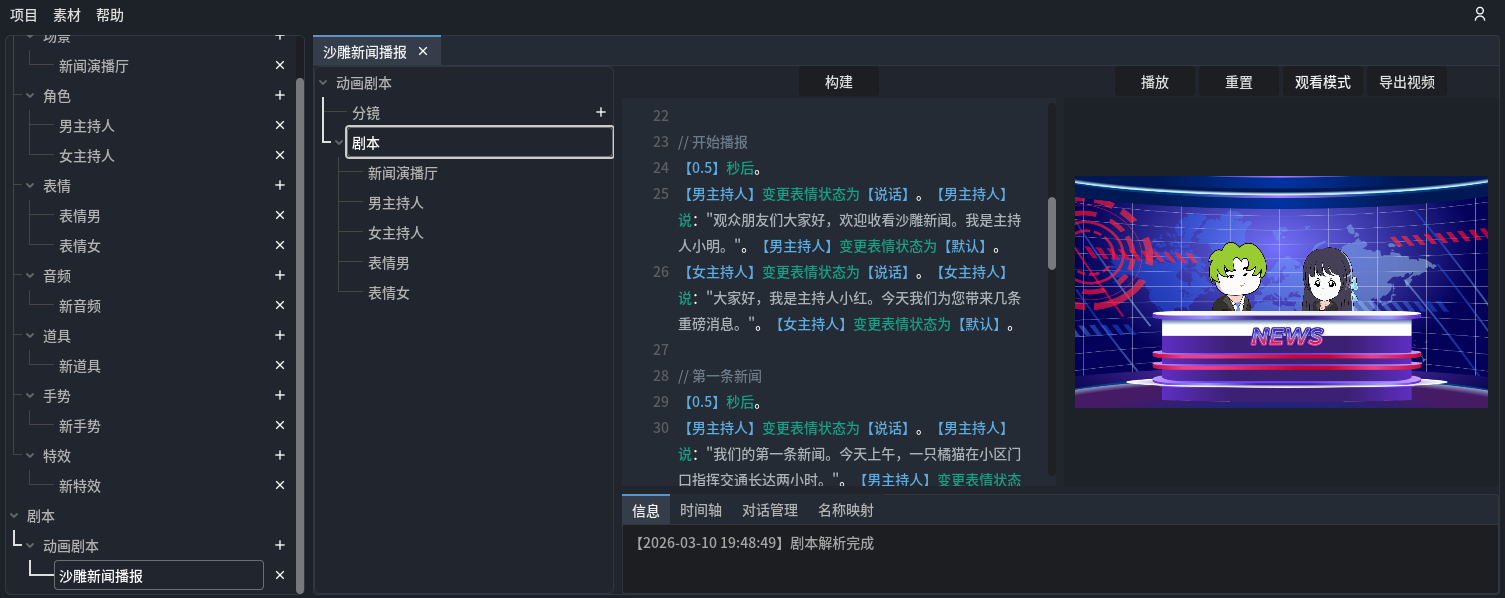Add a new character with the 角色 plus icon
This screenshot has height=598, width=1505.
280,96
